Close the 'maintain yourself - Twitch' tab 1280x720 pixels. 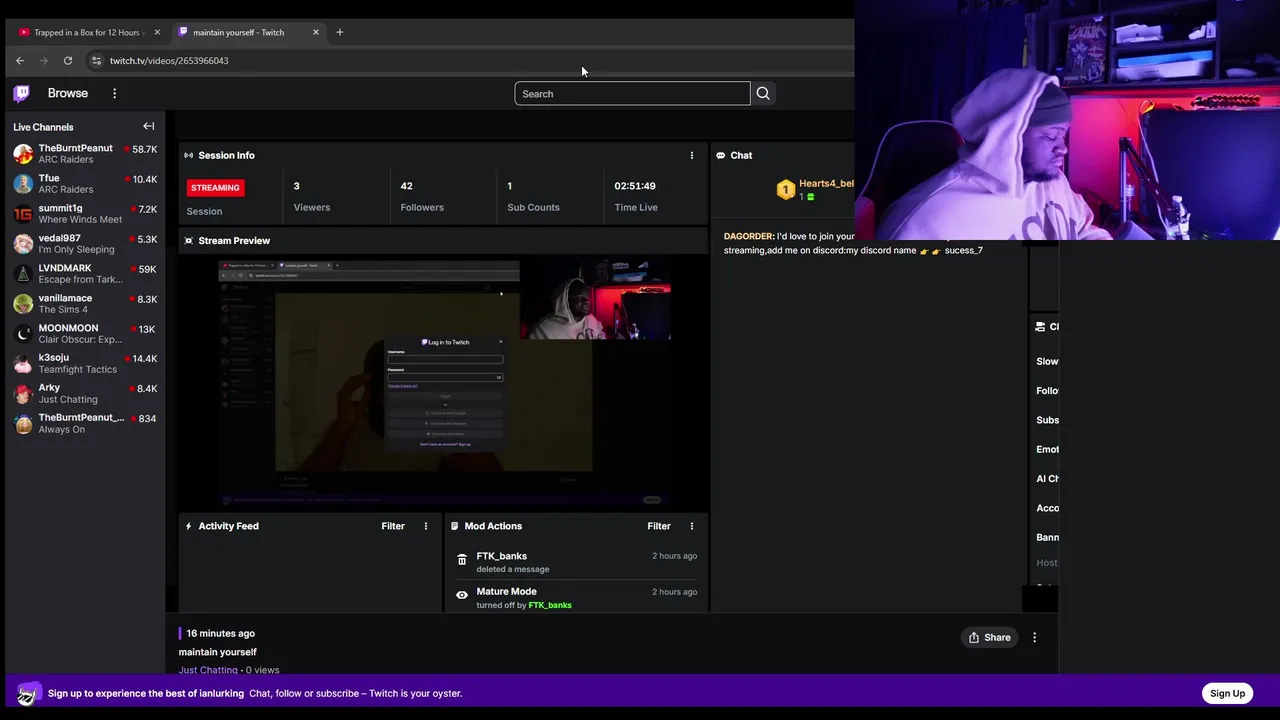tap(316, 32)
